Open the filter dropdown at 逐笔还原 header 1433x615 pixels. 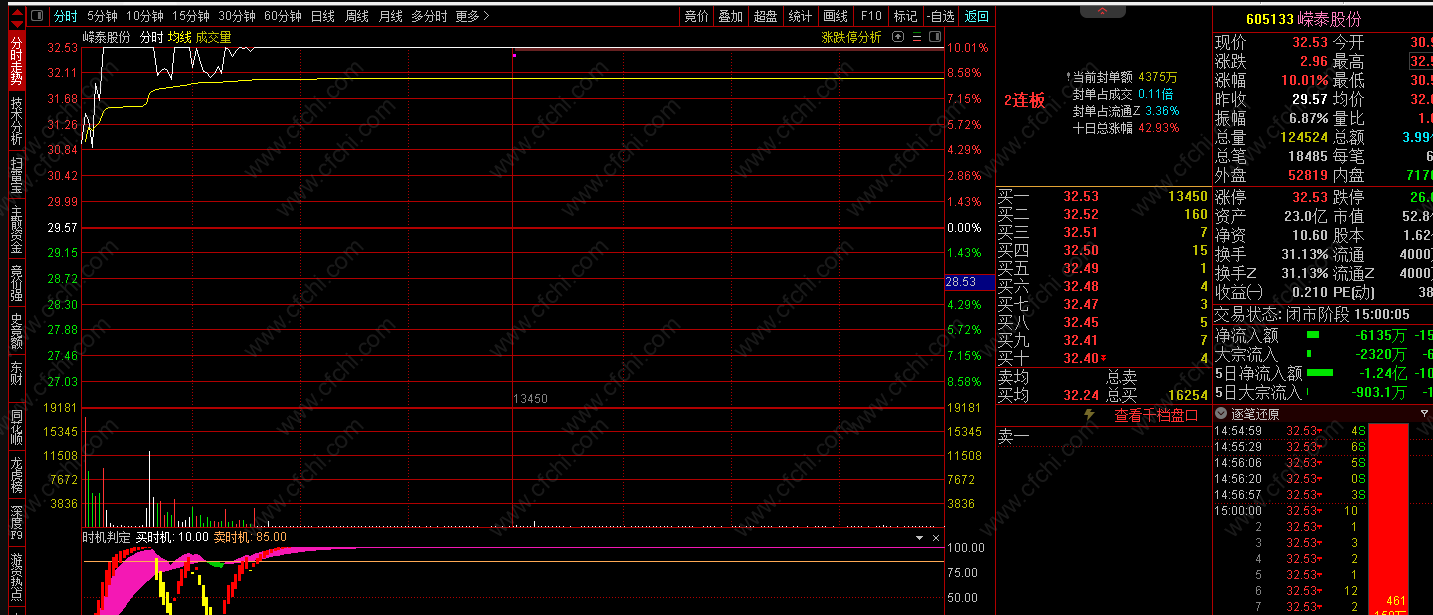tap(1424, 413)
